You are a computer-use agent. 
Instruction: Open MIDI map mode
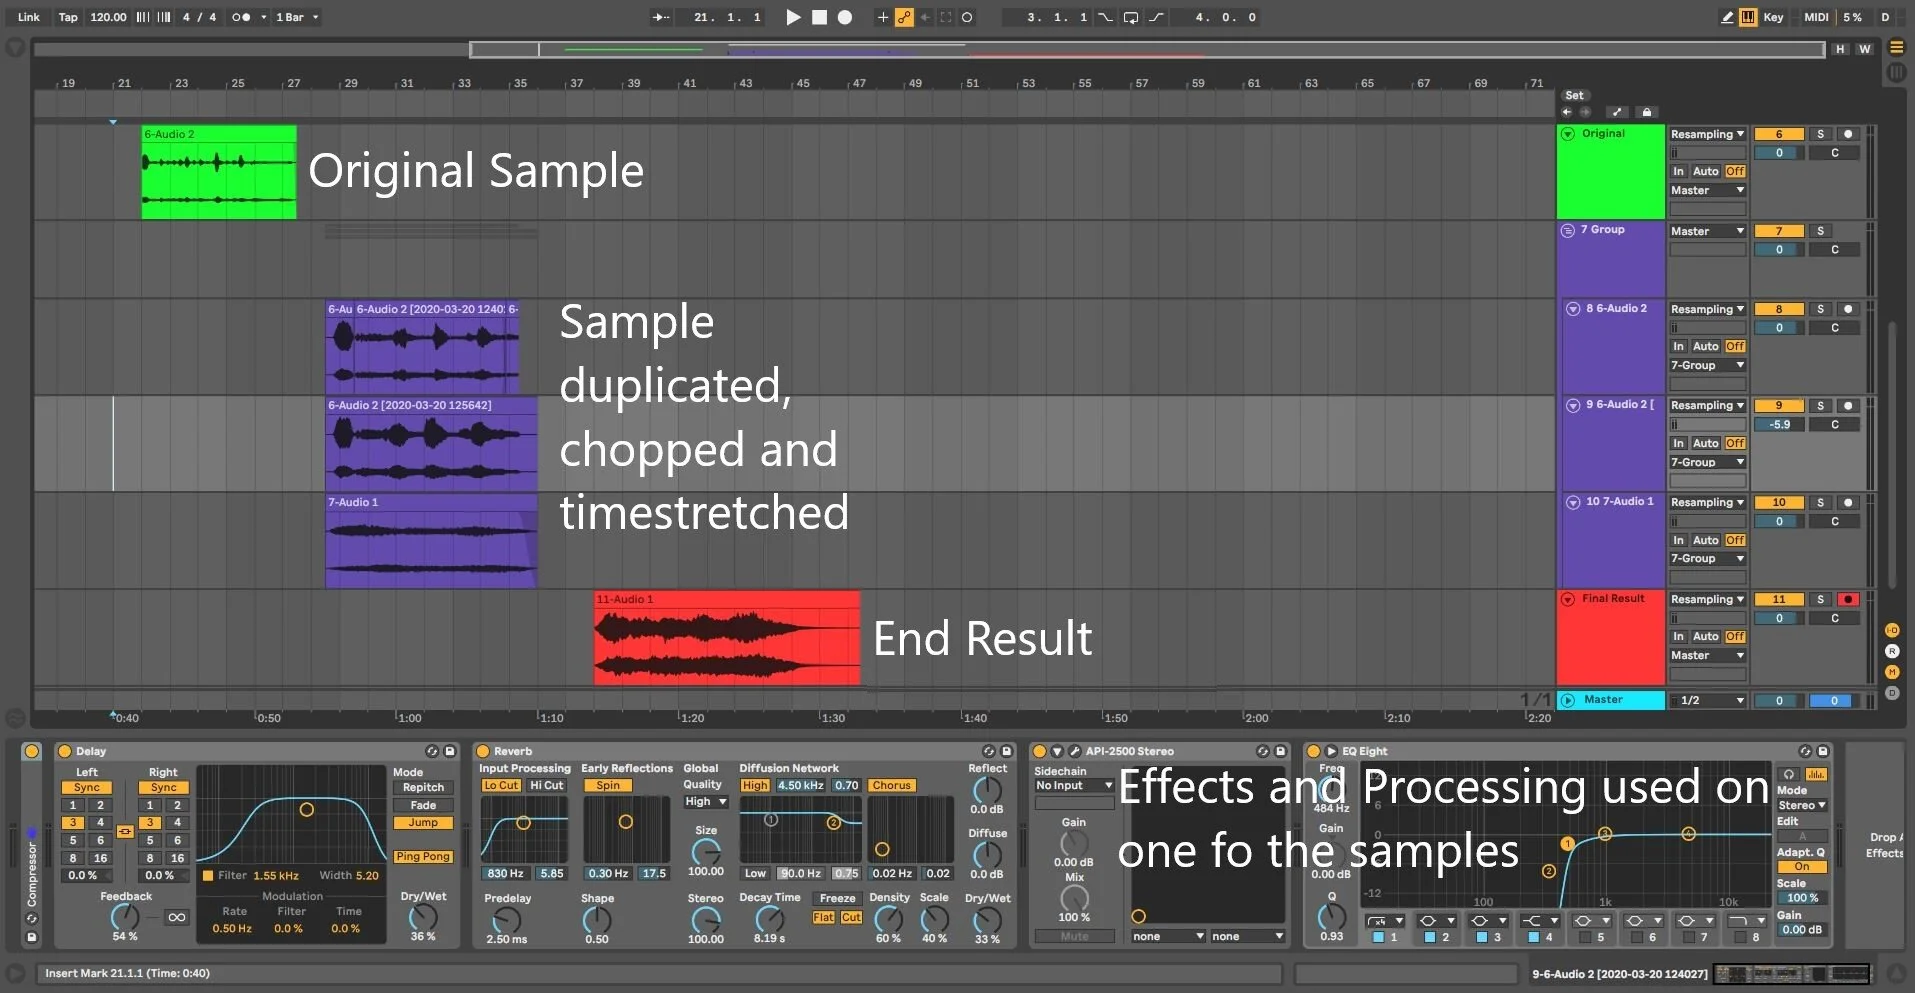tap(1816, 17)
